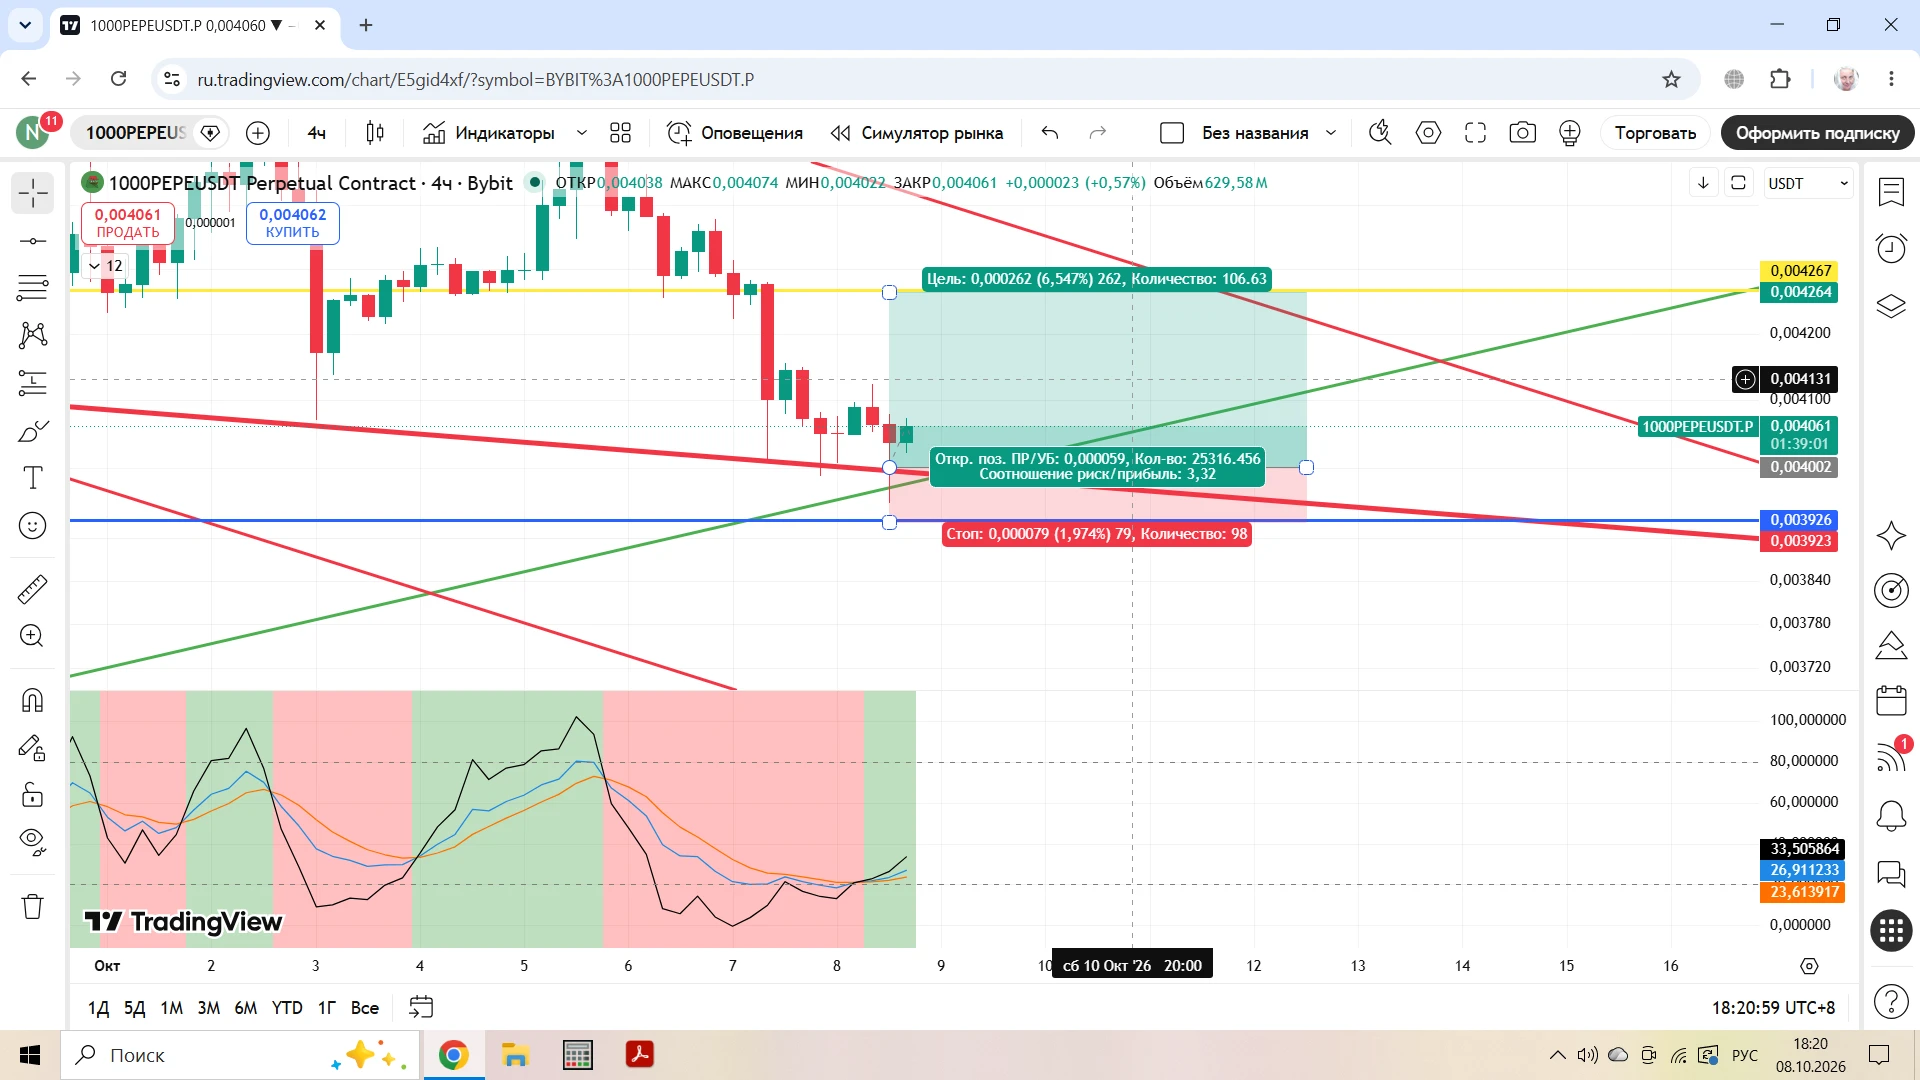The width and height of the screenshot is (1920, 1080).
Task: Select the brush drawing tool
Action: point(32,431)
